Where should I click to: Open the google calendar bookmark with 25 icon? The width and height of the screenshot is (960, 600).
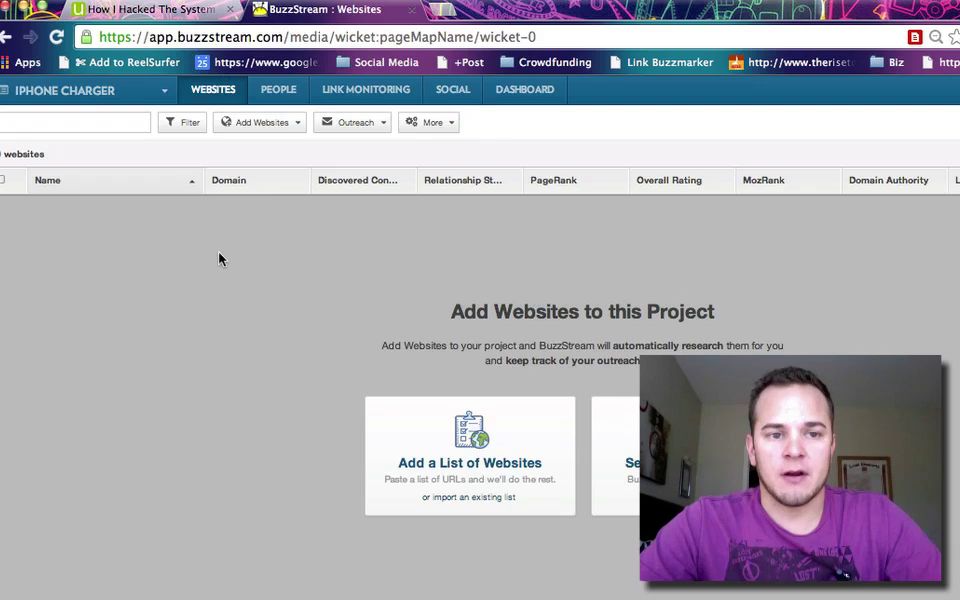coord(257,62)
